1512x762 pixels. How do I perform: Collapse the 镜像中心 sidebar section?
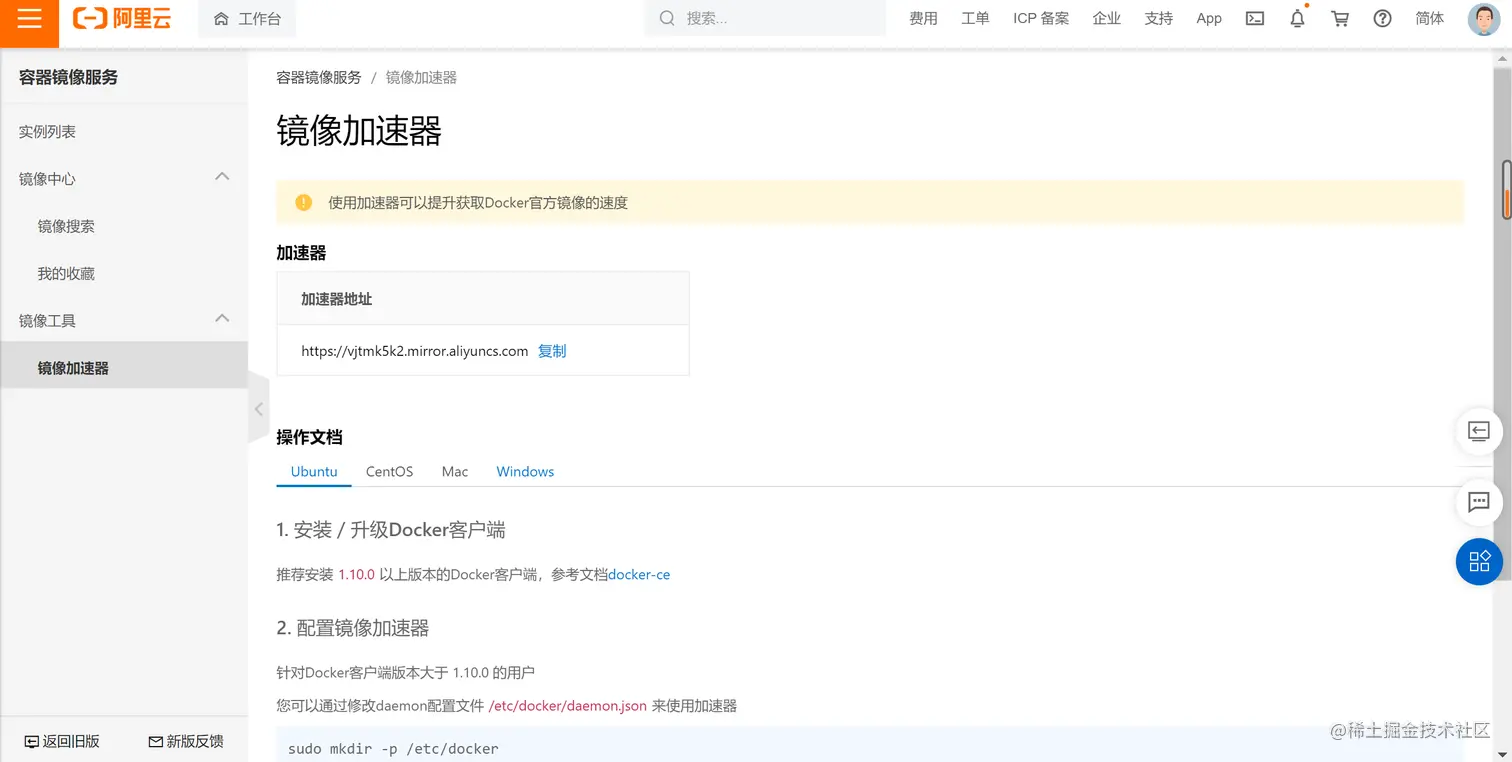point(221,177)
